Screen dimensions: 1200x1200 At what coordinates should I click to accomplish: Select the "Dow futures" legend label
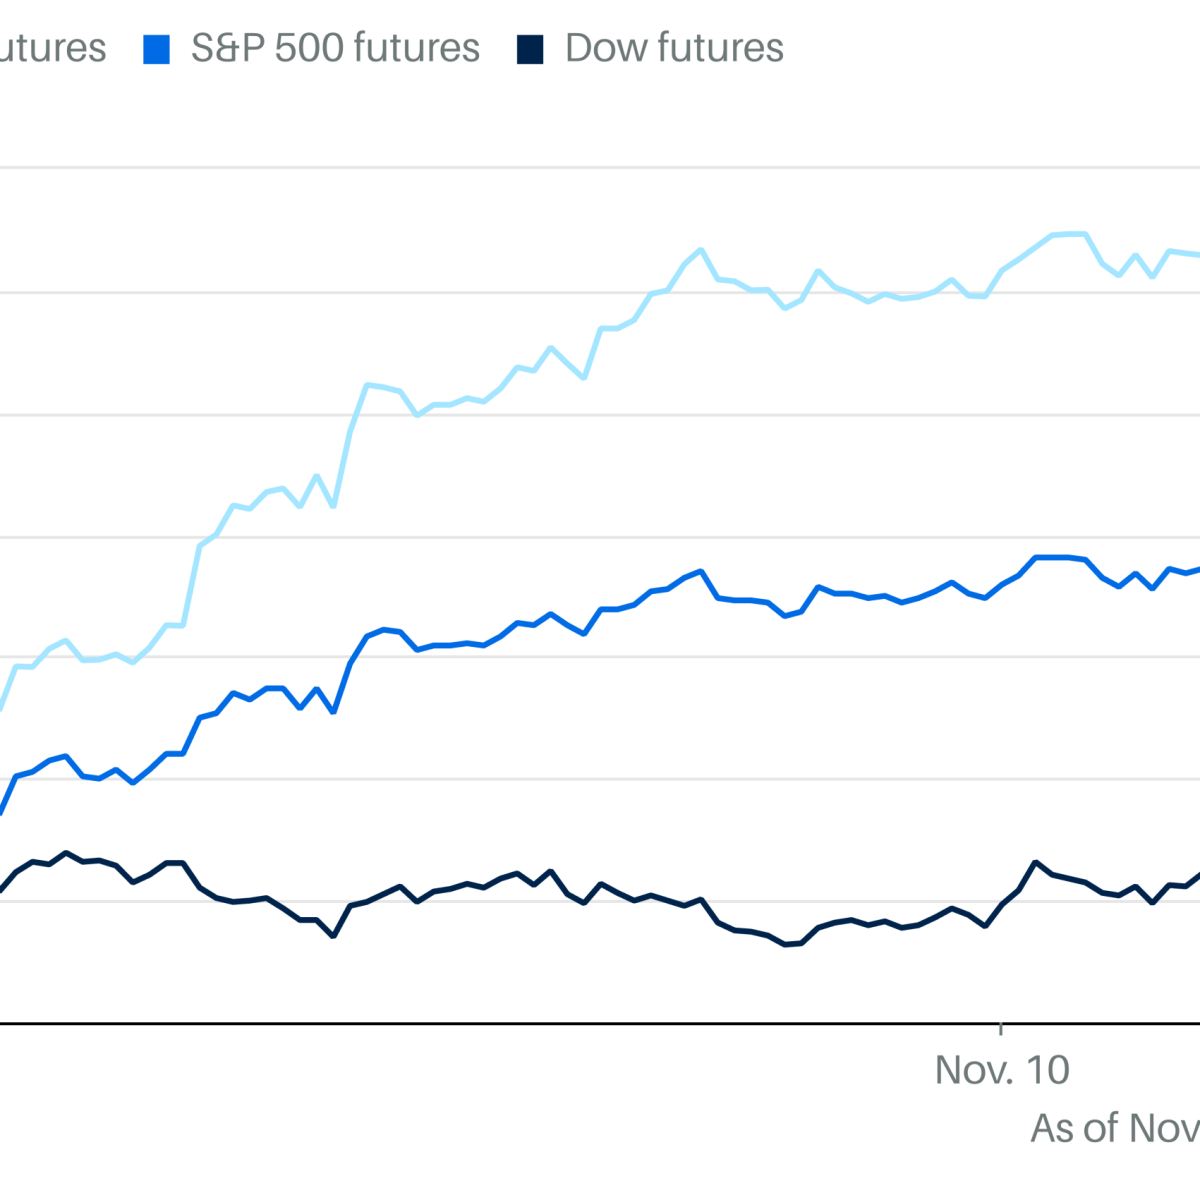click(x=674, y=48)
